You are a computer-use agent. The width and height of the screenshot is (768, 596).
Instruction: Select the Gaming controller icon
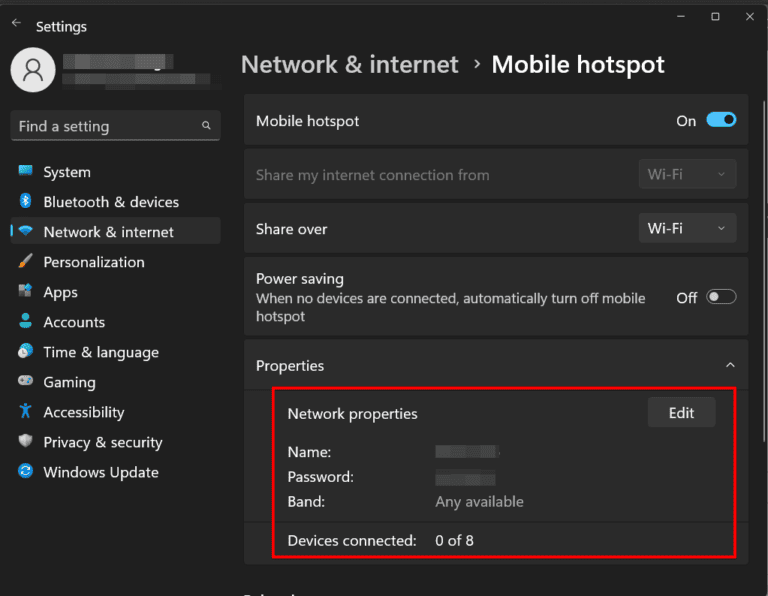[x=25, y=382]
